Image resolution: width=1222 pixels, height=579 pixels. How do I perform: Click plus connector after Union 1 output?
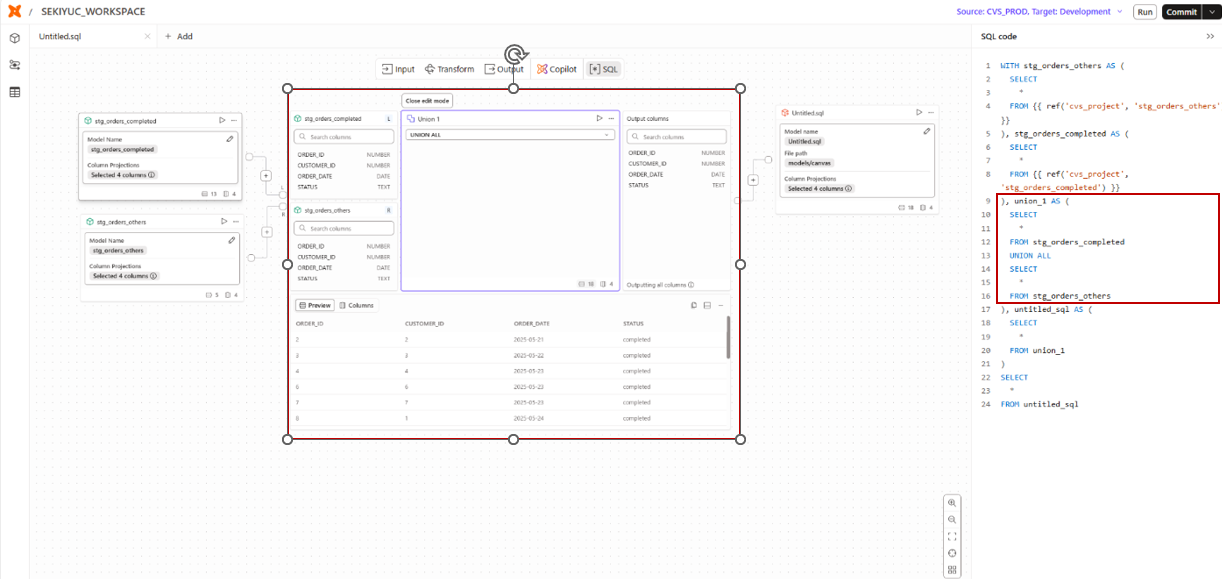point(752,180)
